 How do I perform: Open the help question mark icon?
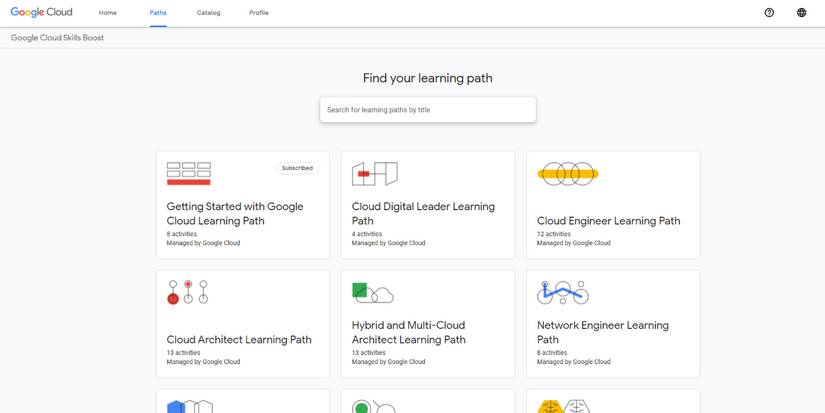point(769,13)
